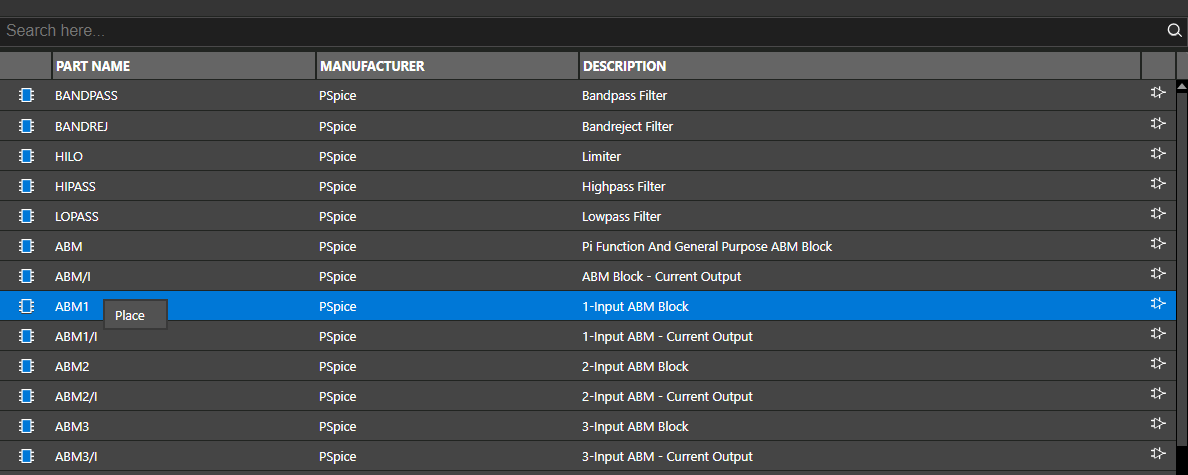Select the ABM3/I part name

coord(77,456)
